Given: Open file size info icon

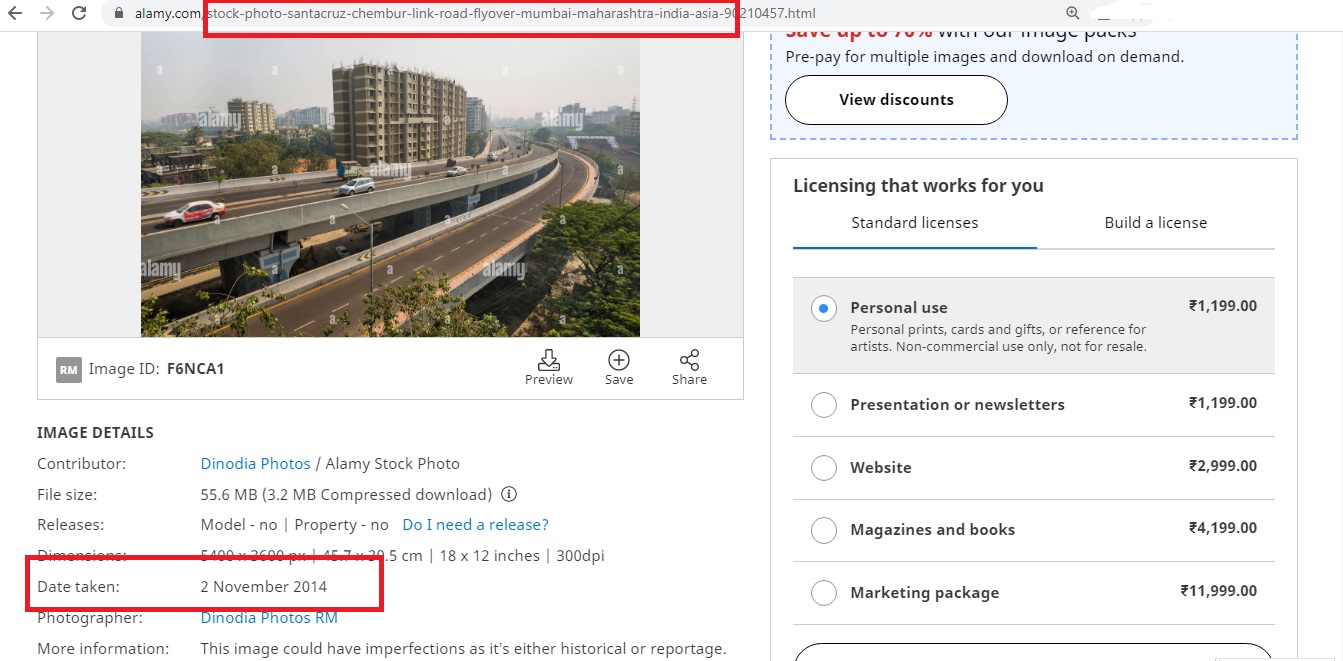Looking at the screenshot, I should [x=508, y=494].
